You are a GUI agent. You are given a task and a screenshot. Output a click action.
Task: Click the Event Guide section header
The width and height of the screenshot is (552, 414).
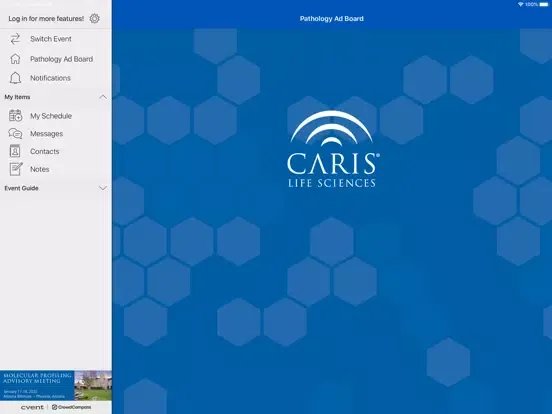tap(56, 188)
